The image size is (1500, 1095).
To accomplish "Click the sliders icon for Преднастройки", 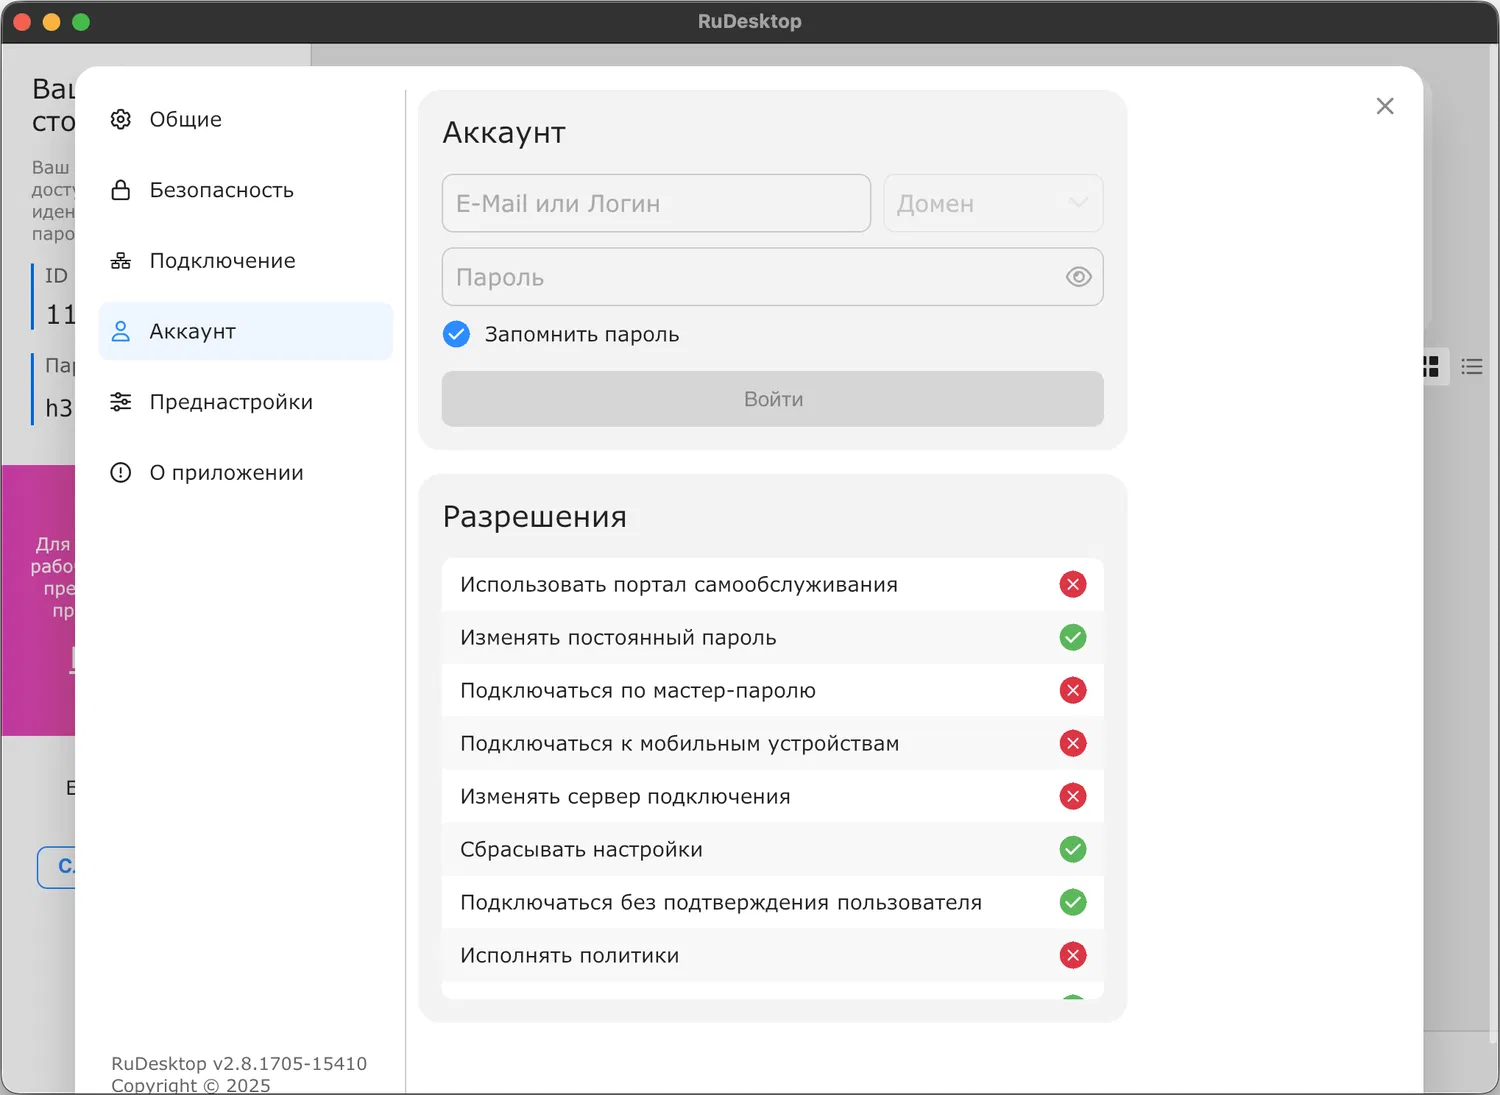I will click(121, 402).
